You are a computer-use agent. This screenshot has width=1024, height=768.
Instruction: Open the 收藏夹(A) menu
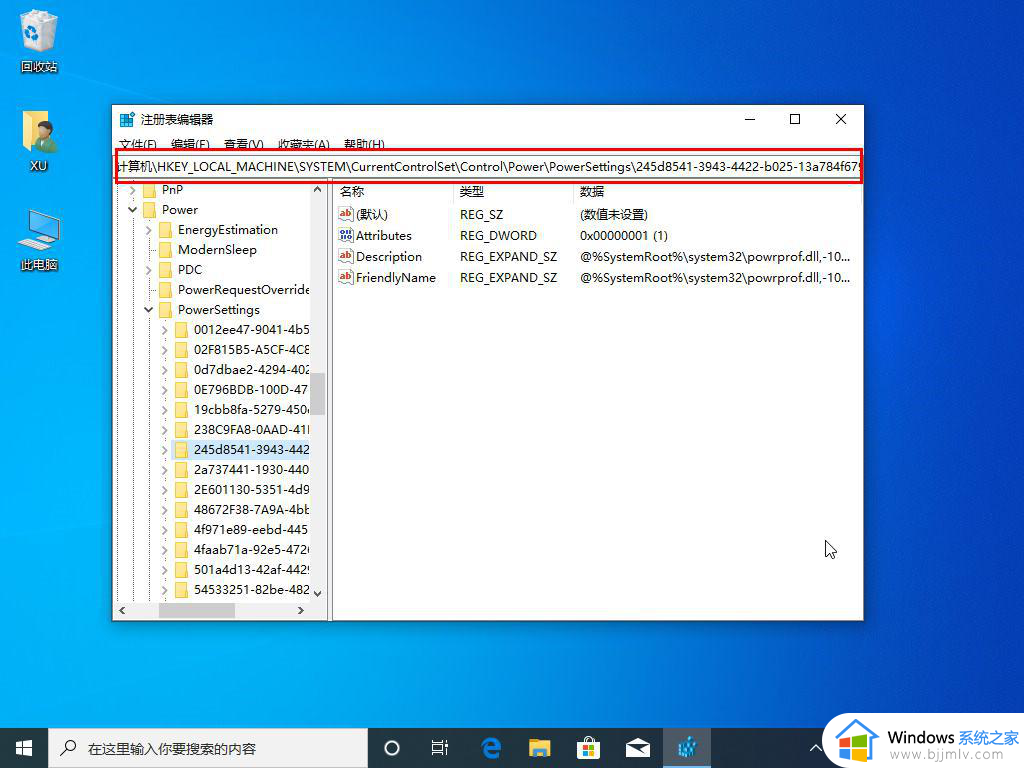(304, 144)
